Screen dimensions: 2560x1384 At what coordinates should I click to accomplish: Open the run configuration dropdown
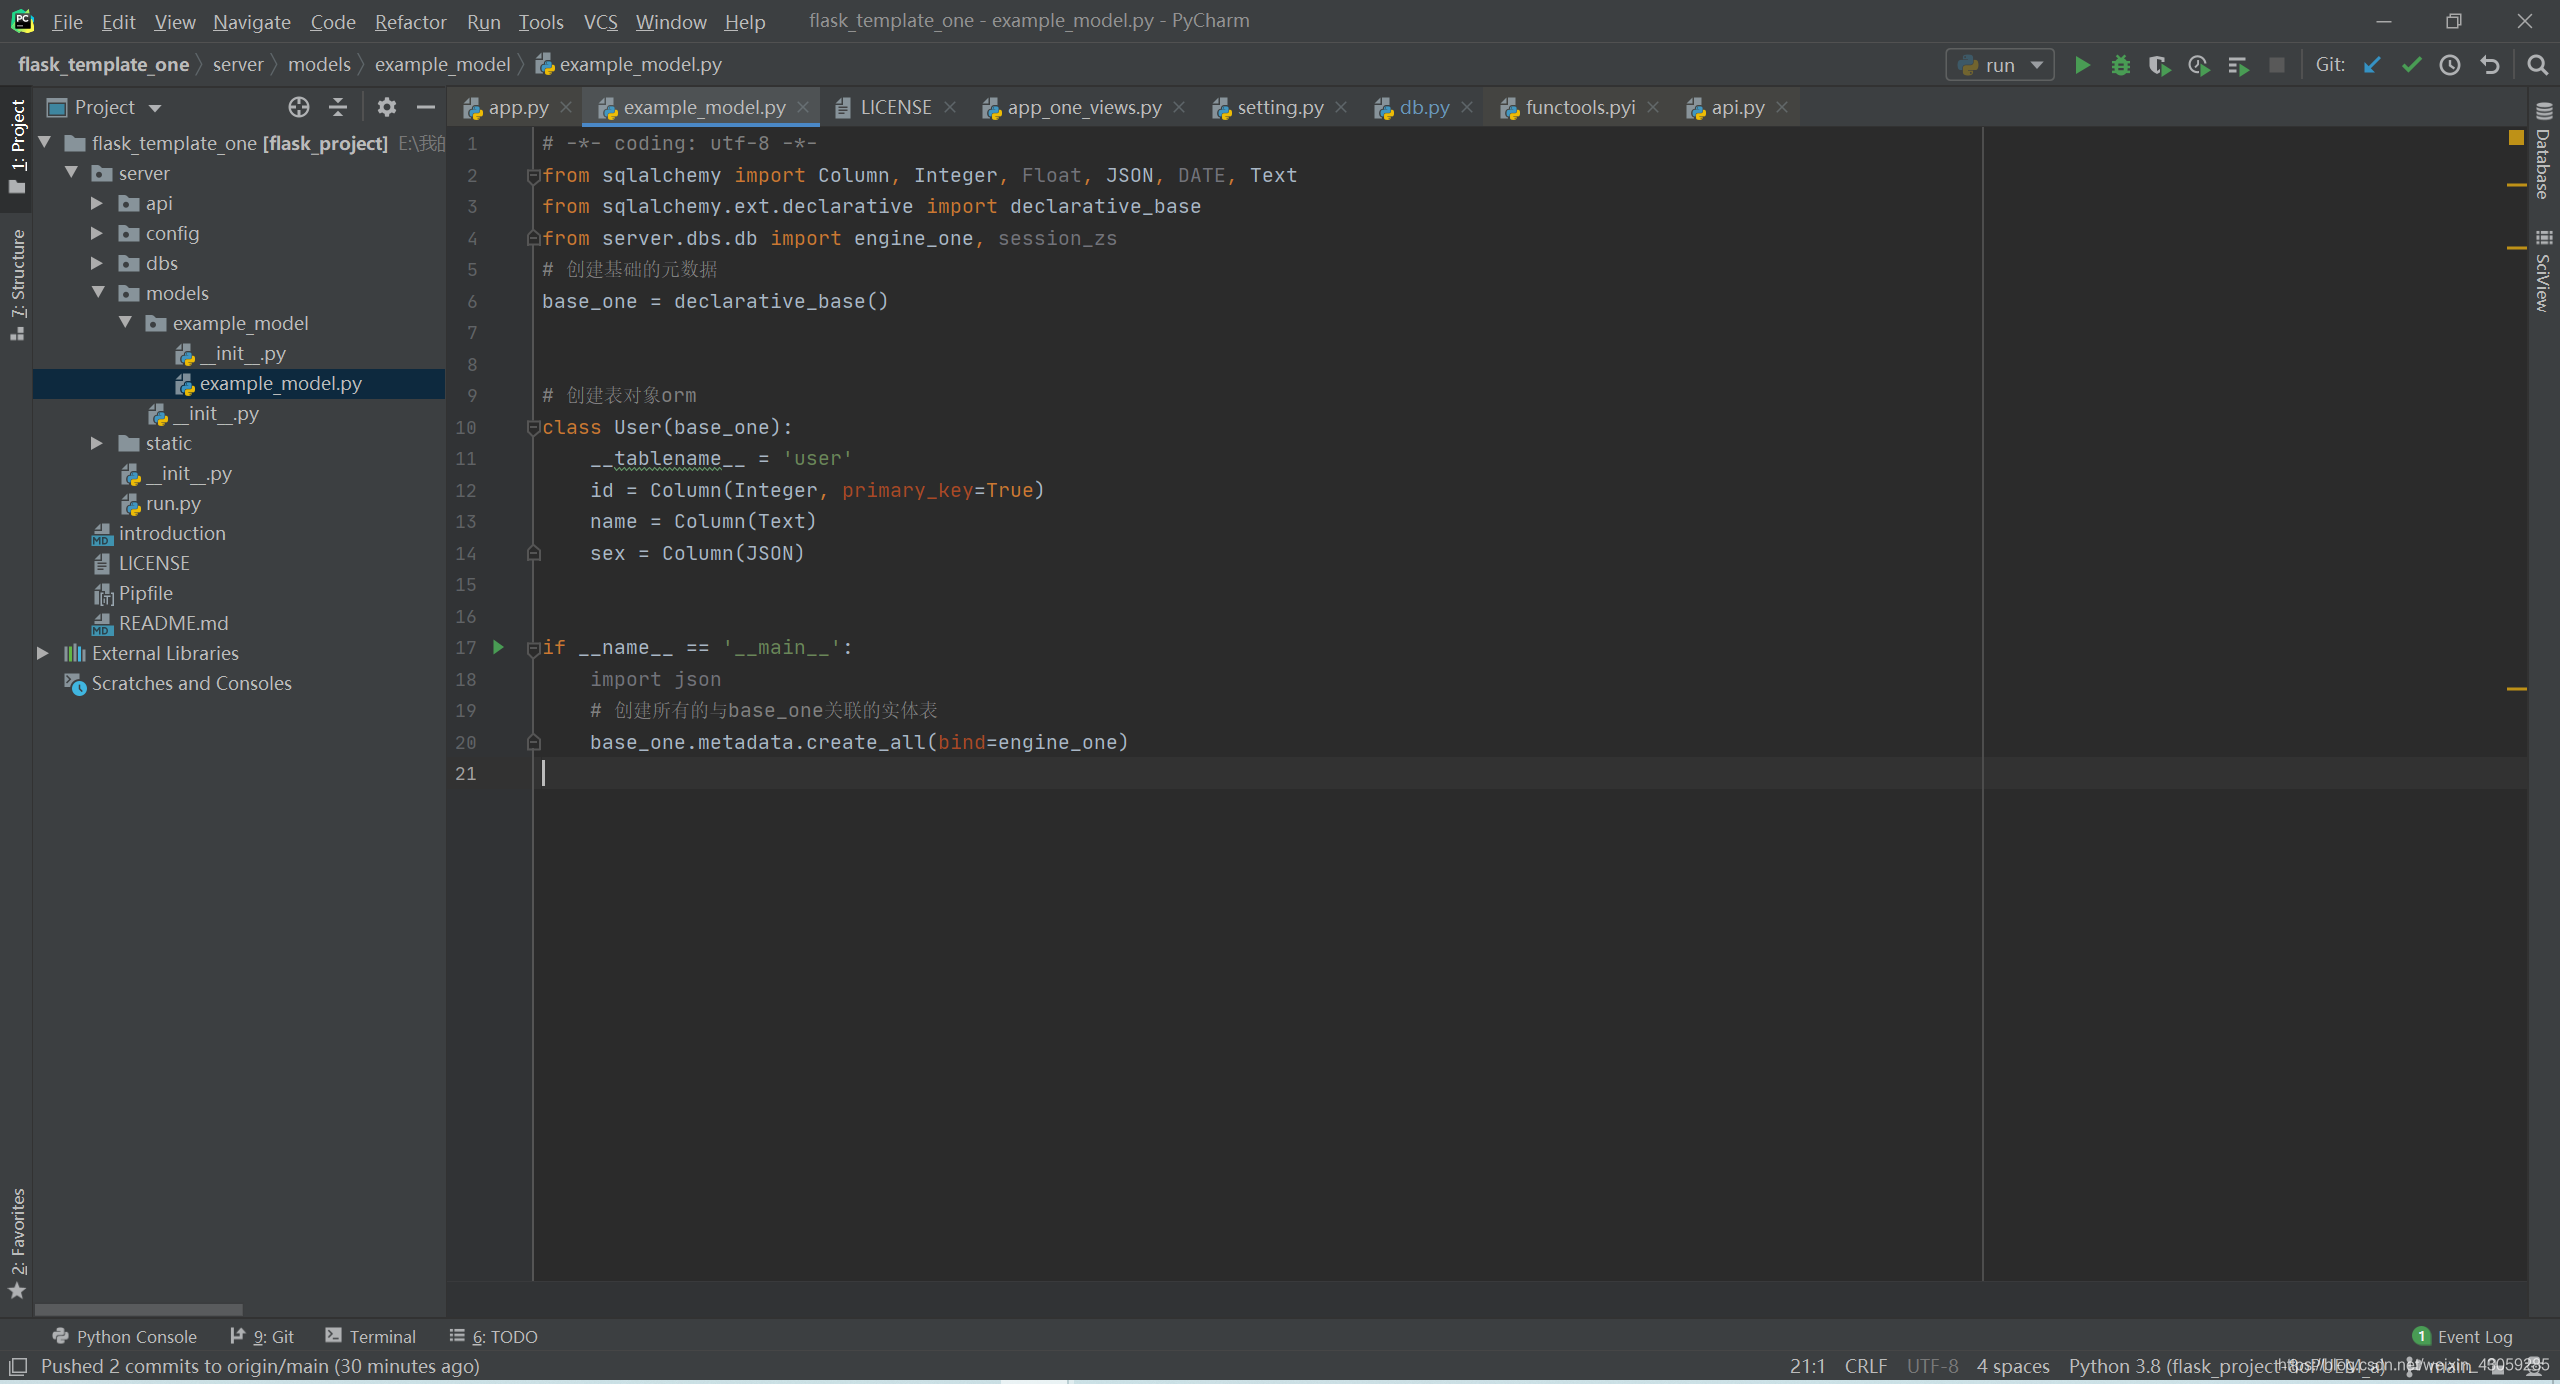(2000, 65)
